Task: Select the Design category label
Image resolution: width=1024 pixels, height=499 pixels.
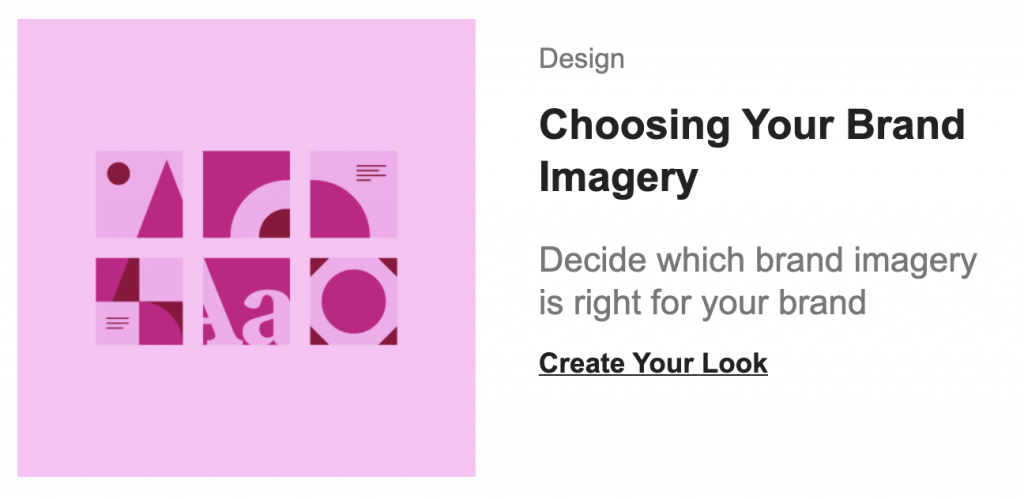Action: (x=581, y=59)
